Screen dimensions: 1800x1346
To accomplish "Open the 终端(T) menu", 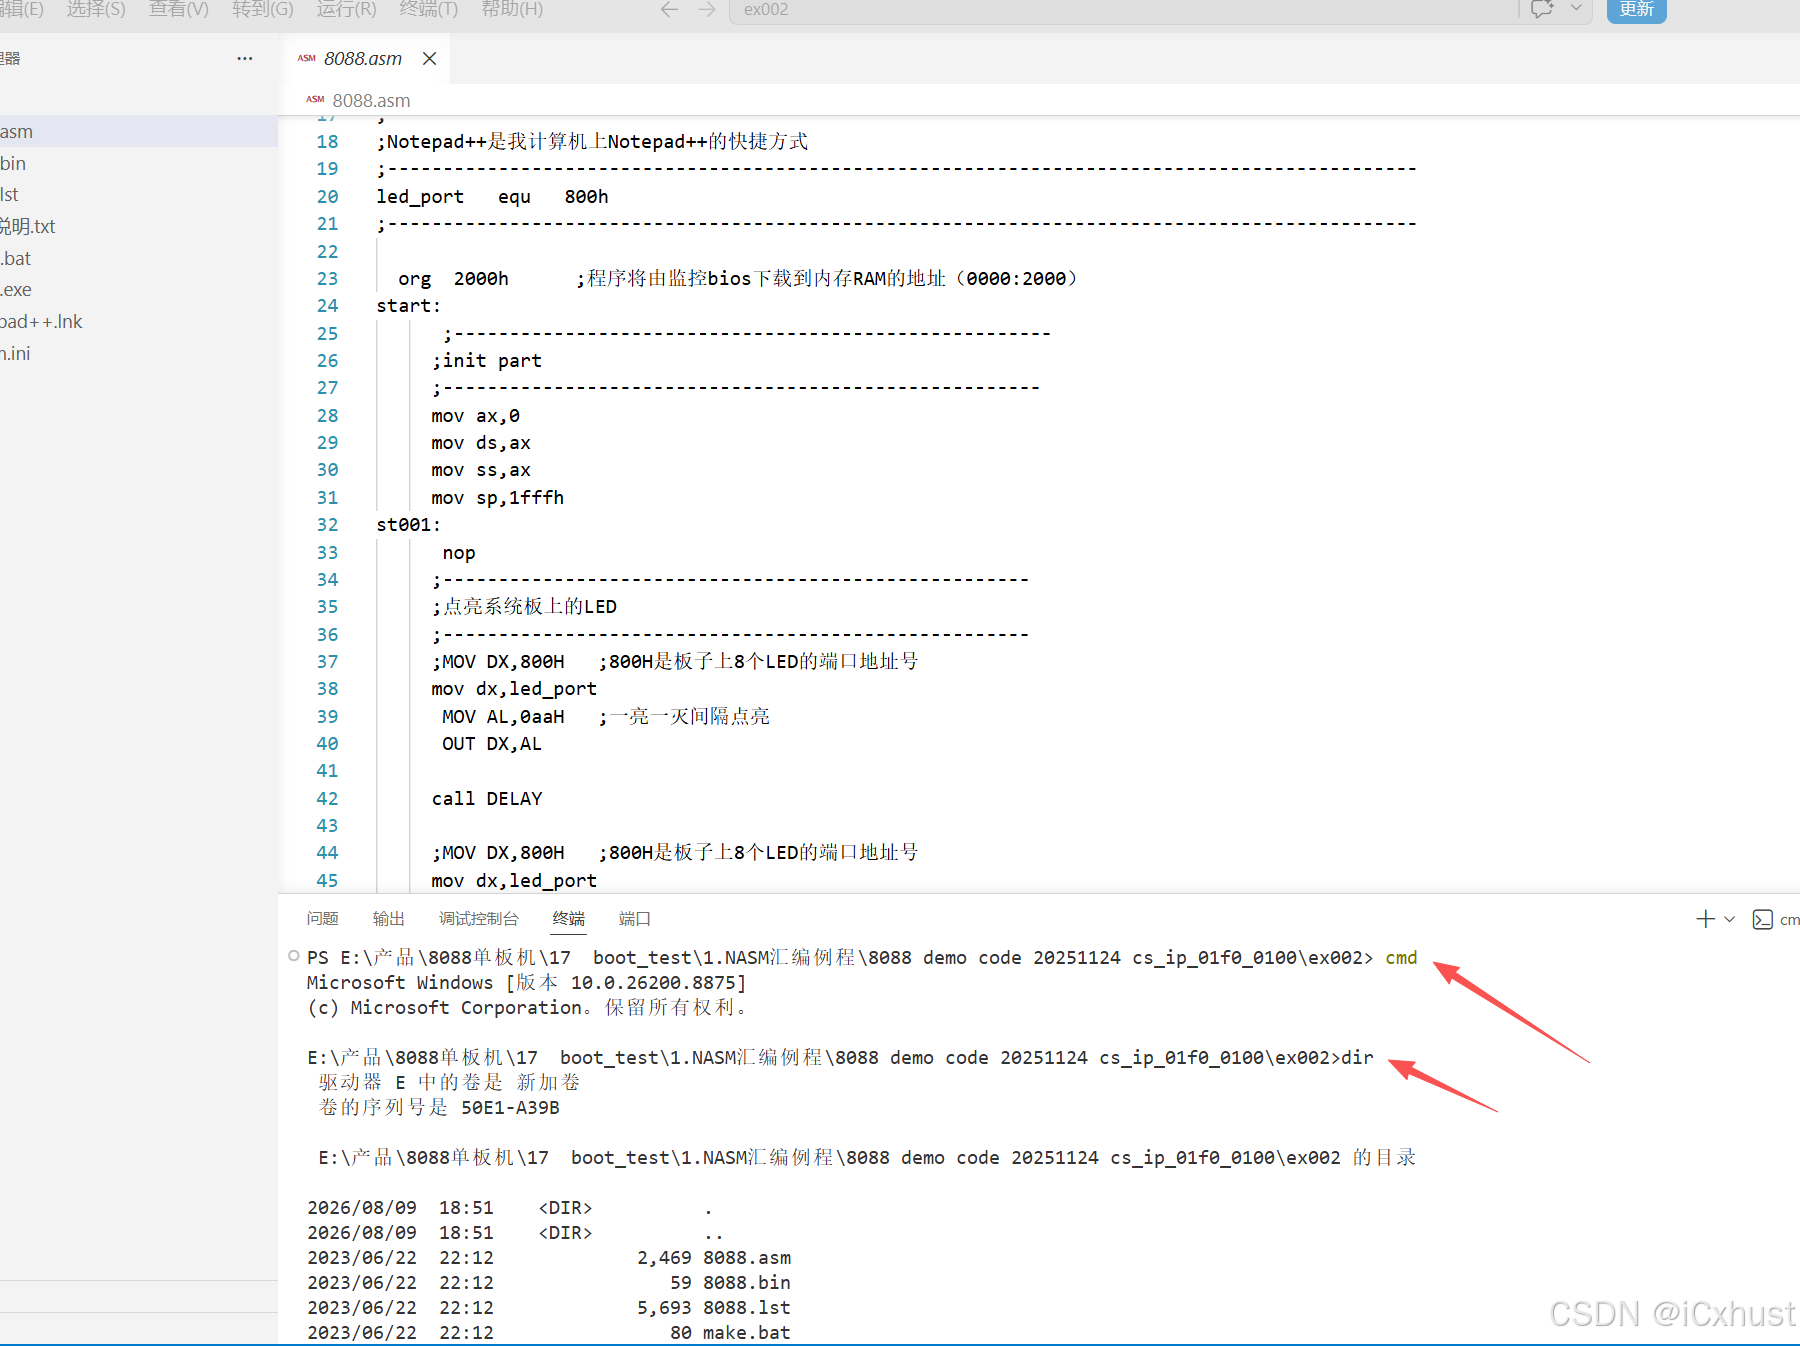I will [429, 9].
